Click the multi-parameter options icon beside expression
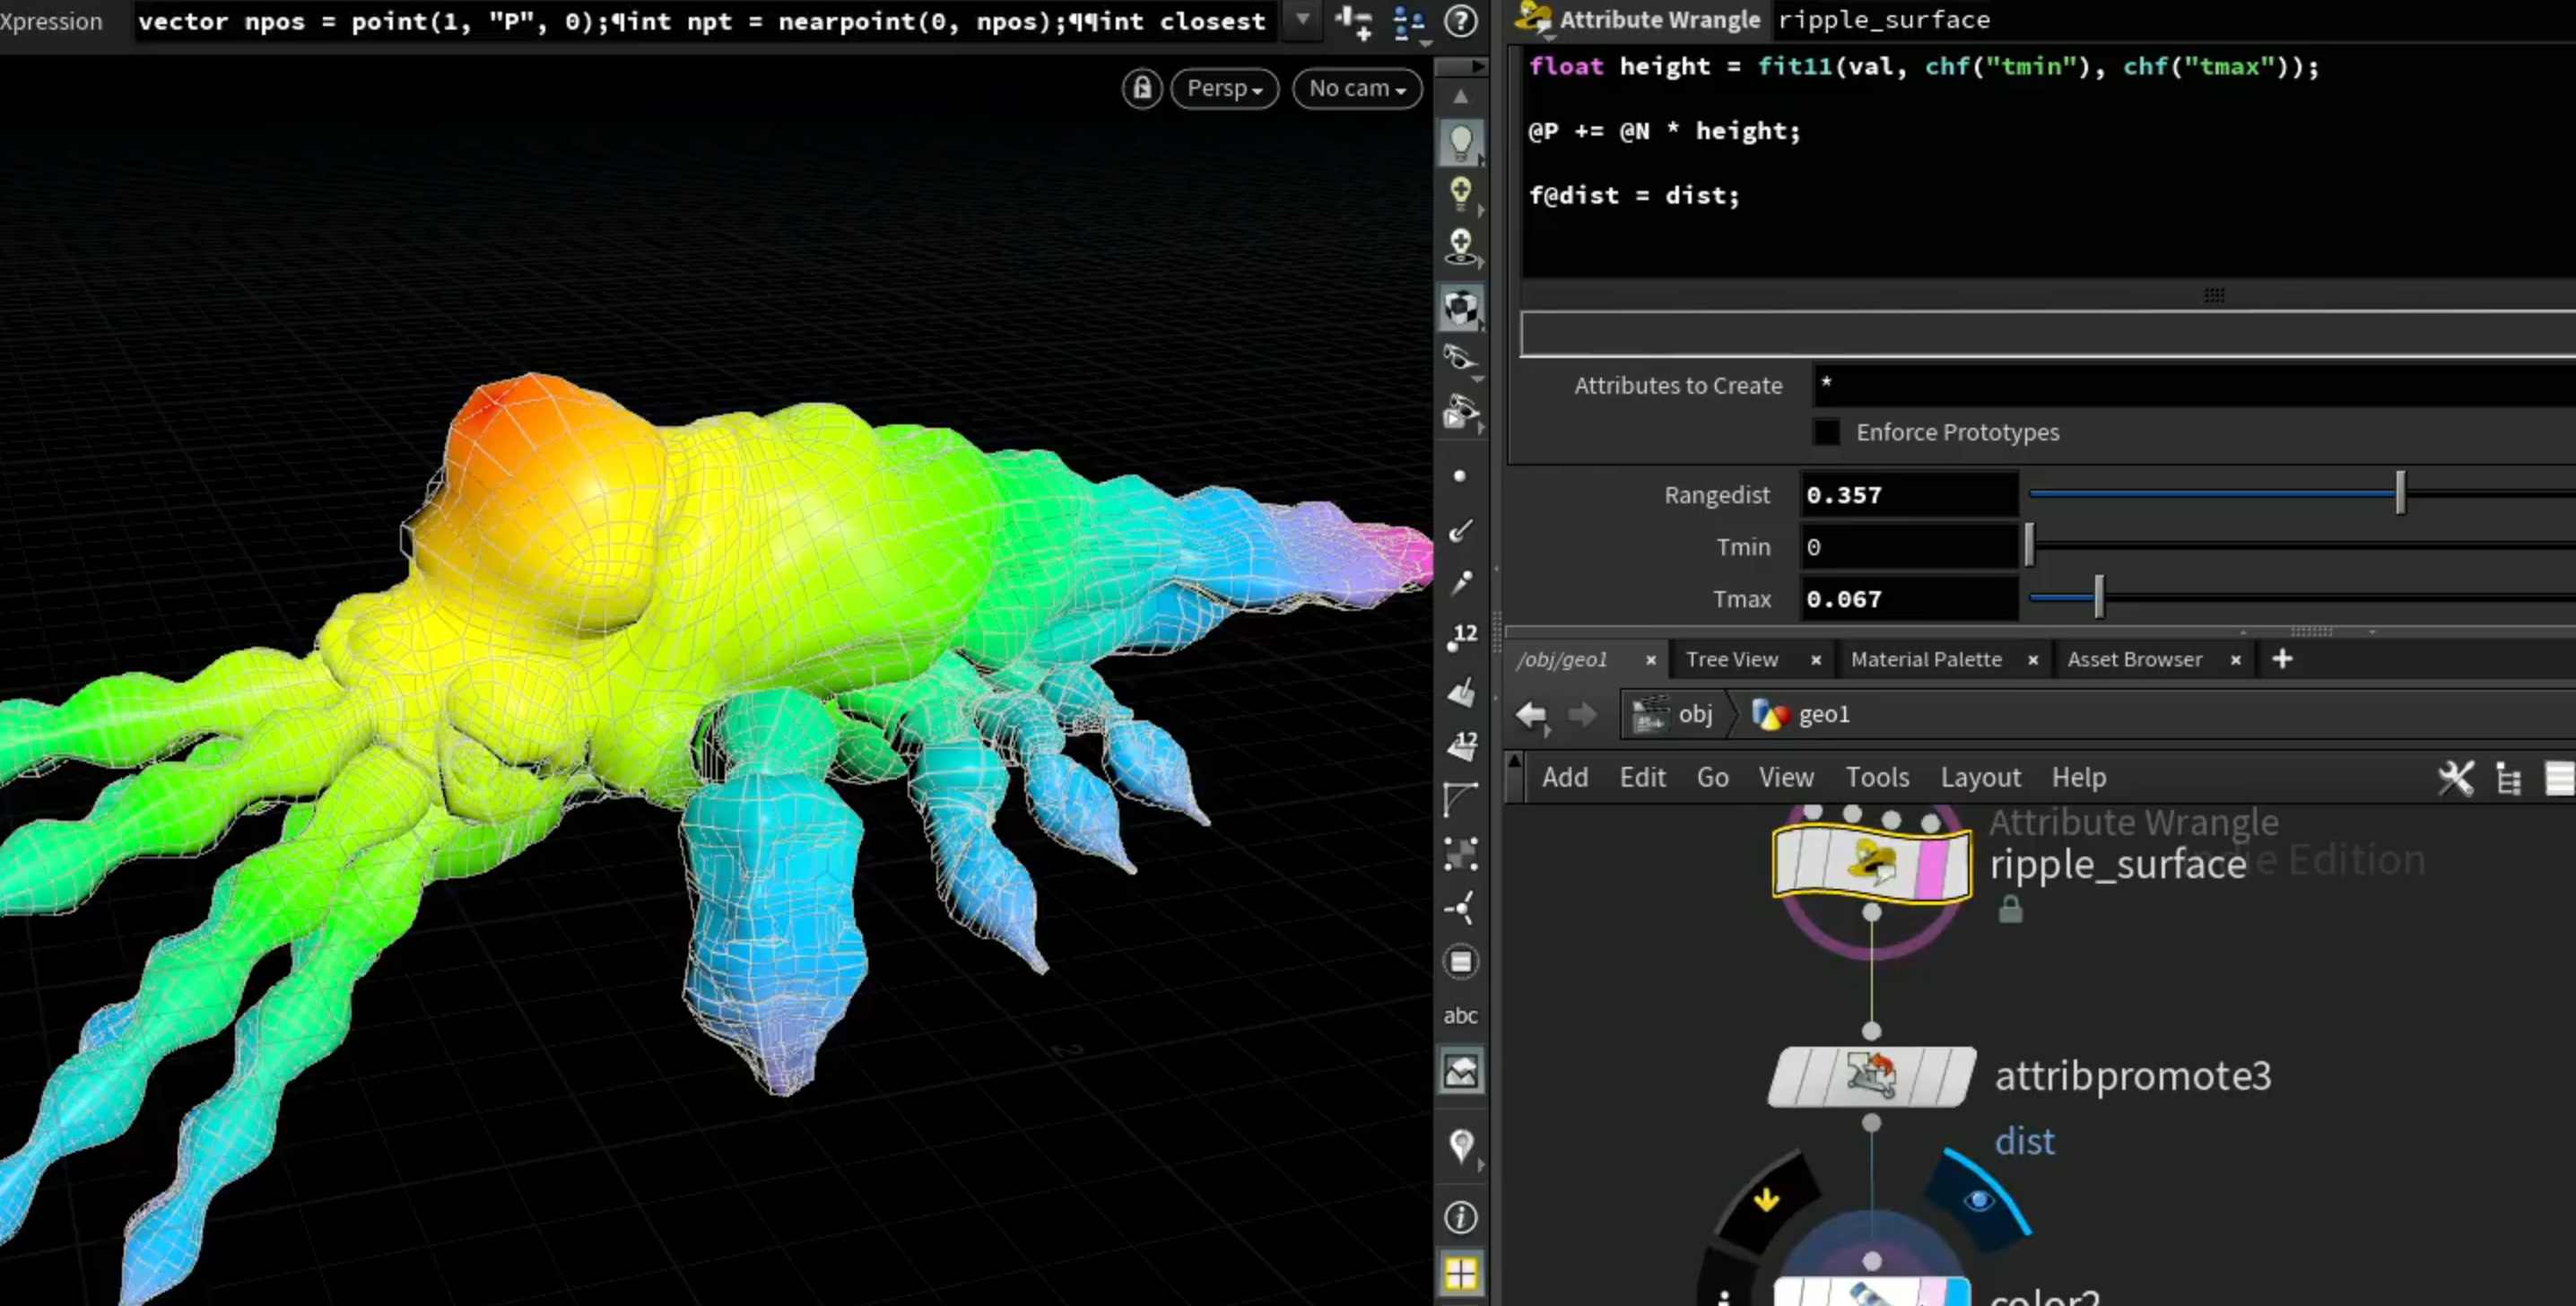 click(x=1410, y=22)
